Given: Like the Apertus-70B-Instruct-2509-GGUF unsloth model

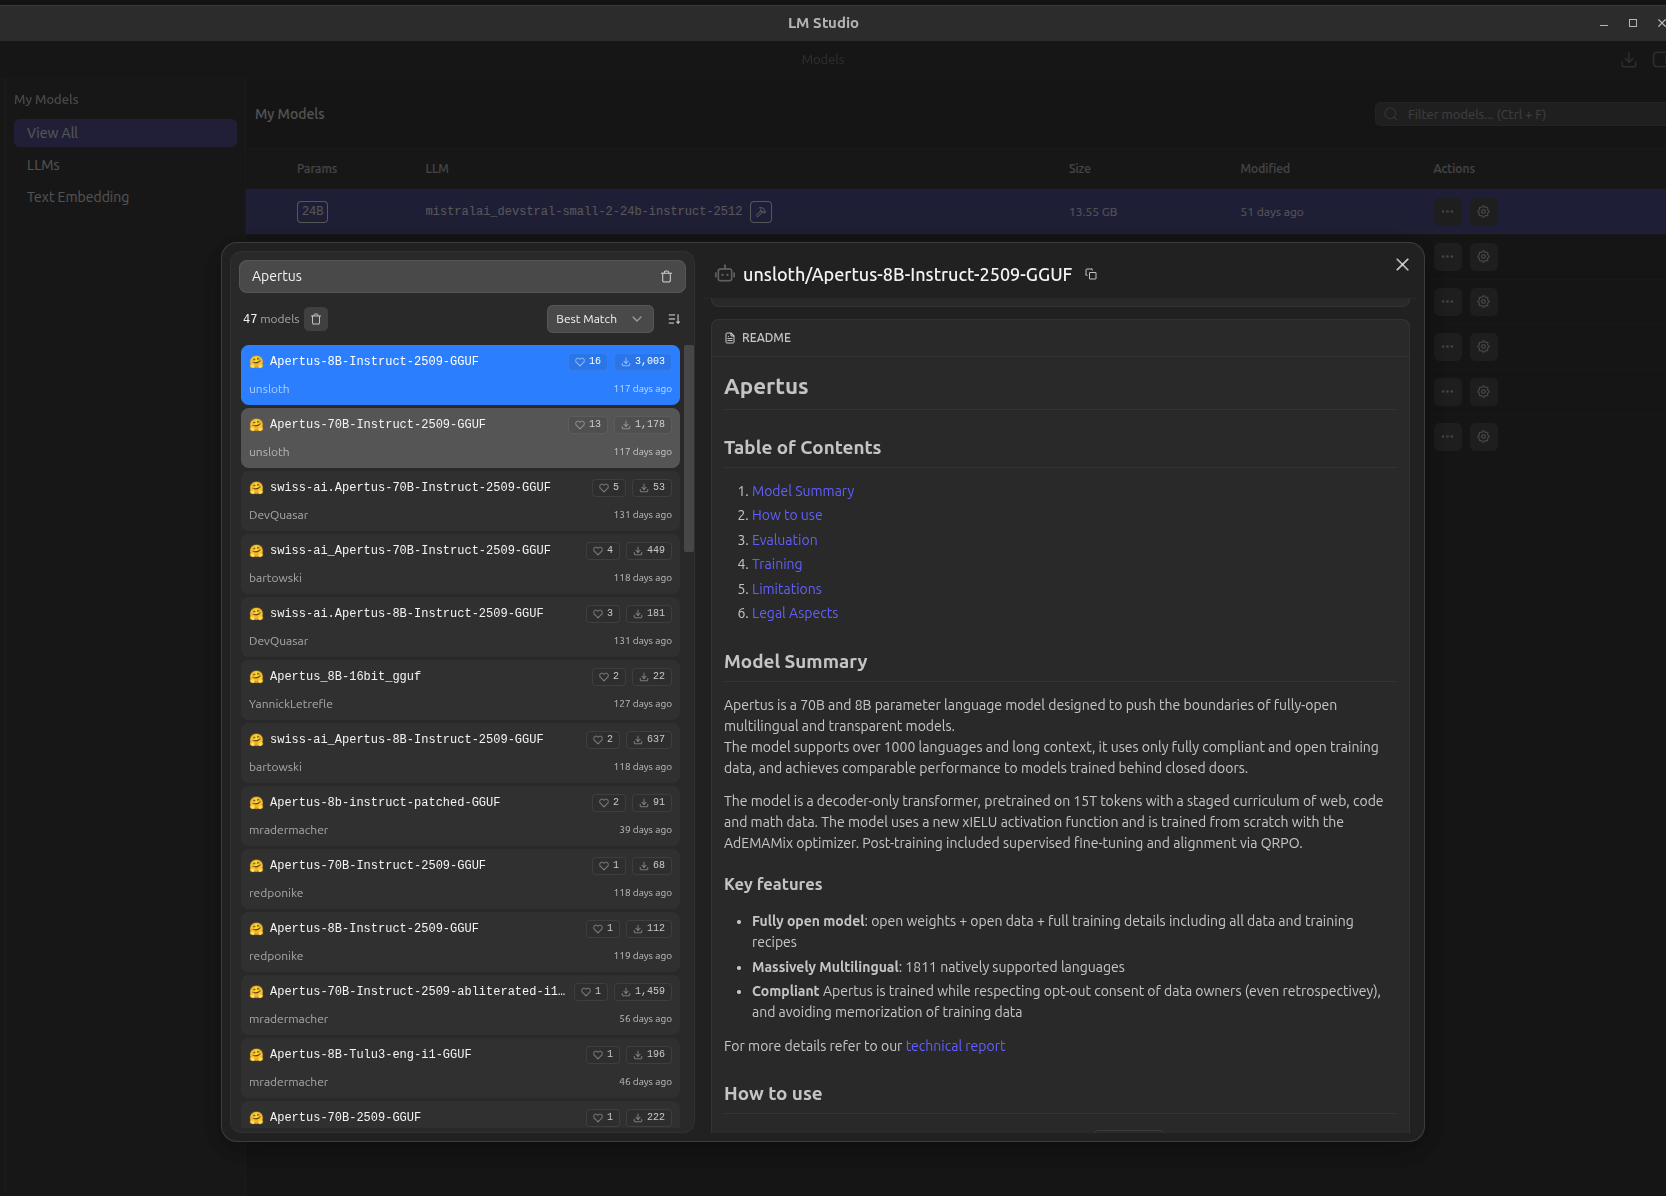Looking at the screenshot, I should [588, 425].
